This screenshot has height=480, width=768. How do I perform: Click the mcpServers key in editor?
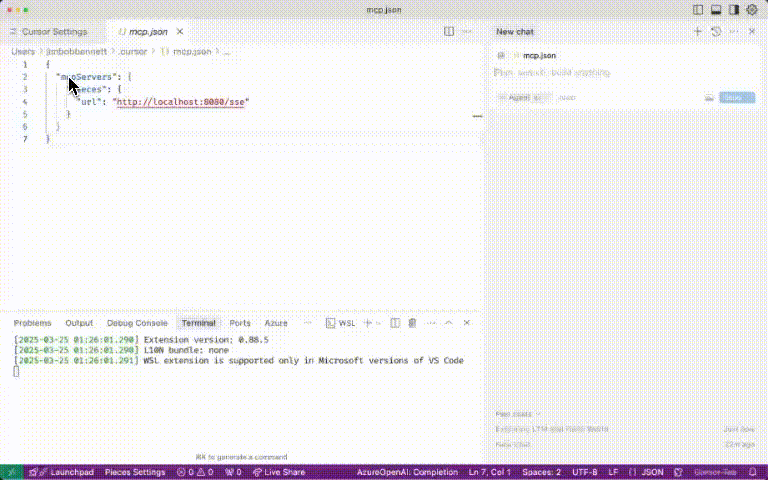point(86,77)
